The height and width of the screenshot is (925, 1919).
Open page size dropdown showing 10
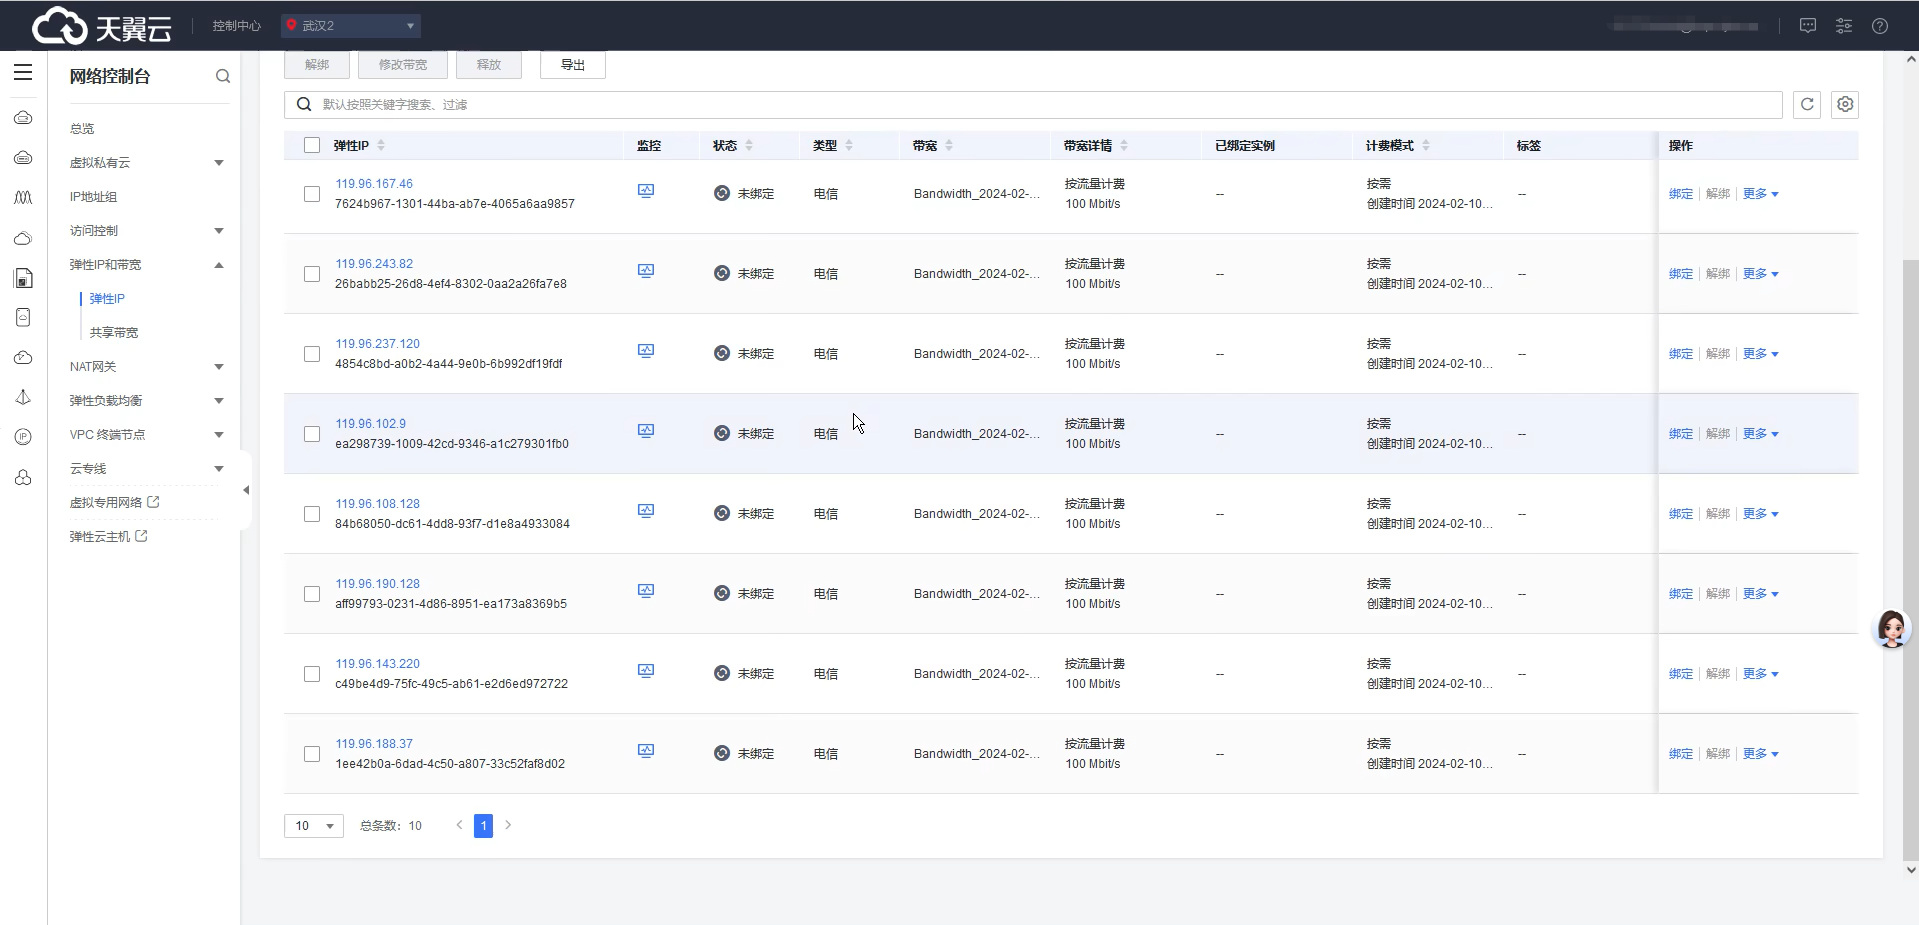click(x=314, y=826)
